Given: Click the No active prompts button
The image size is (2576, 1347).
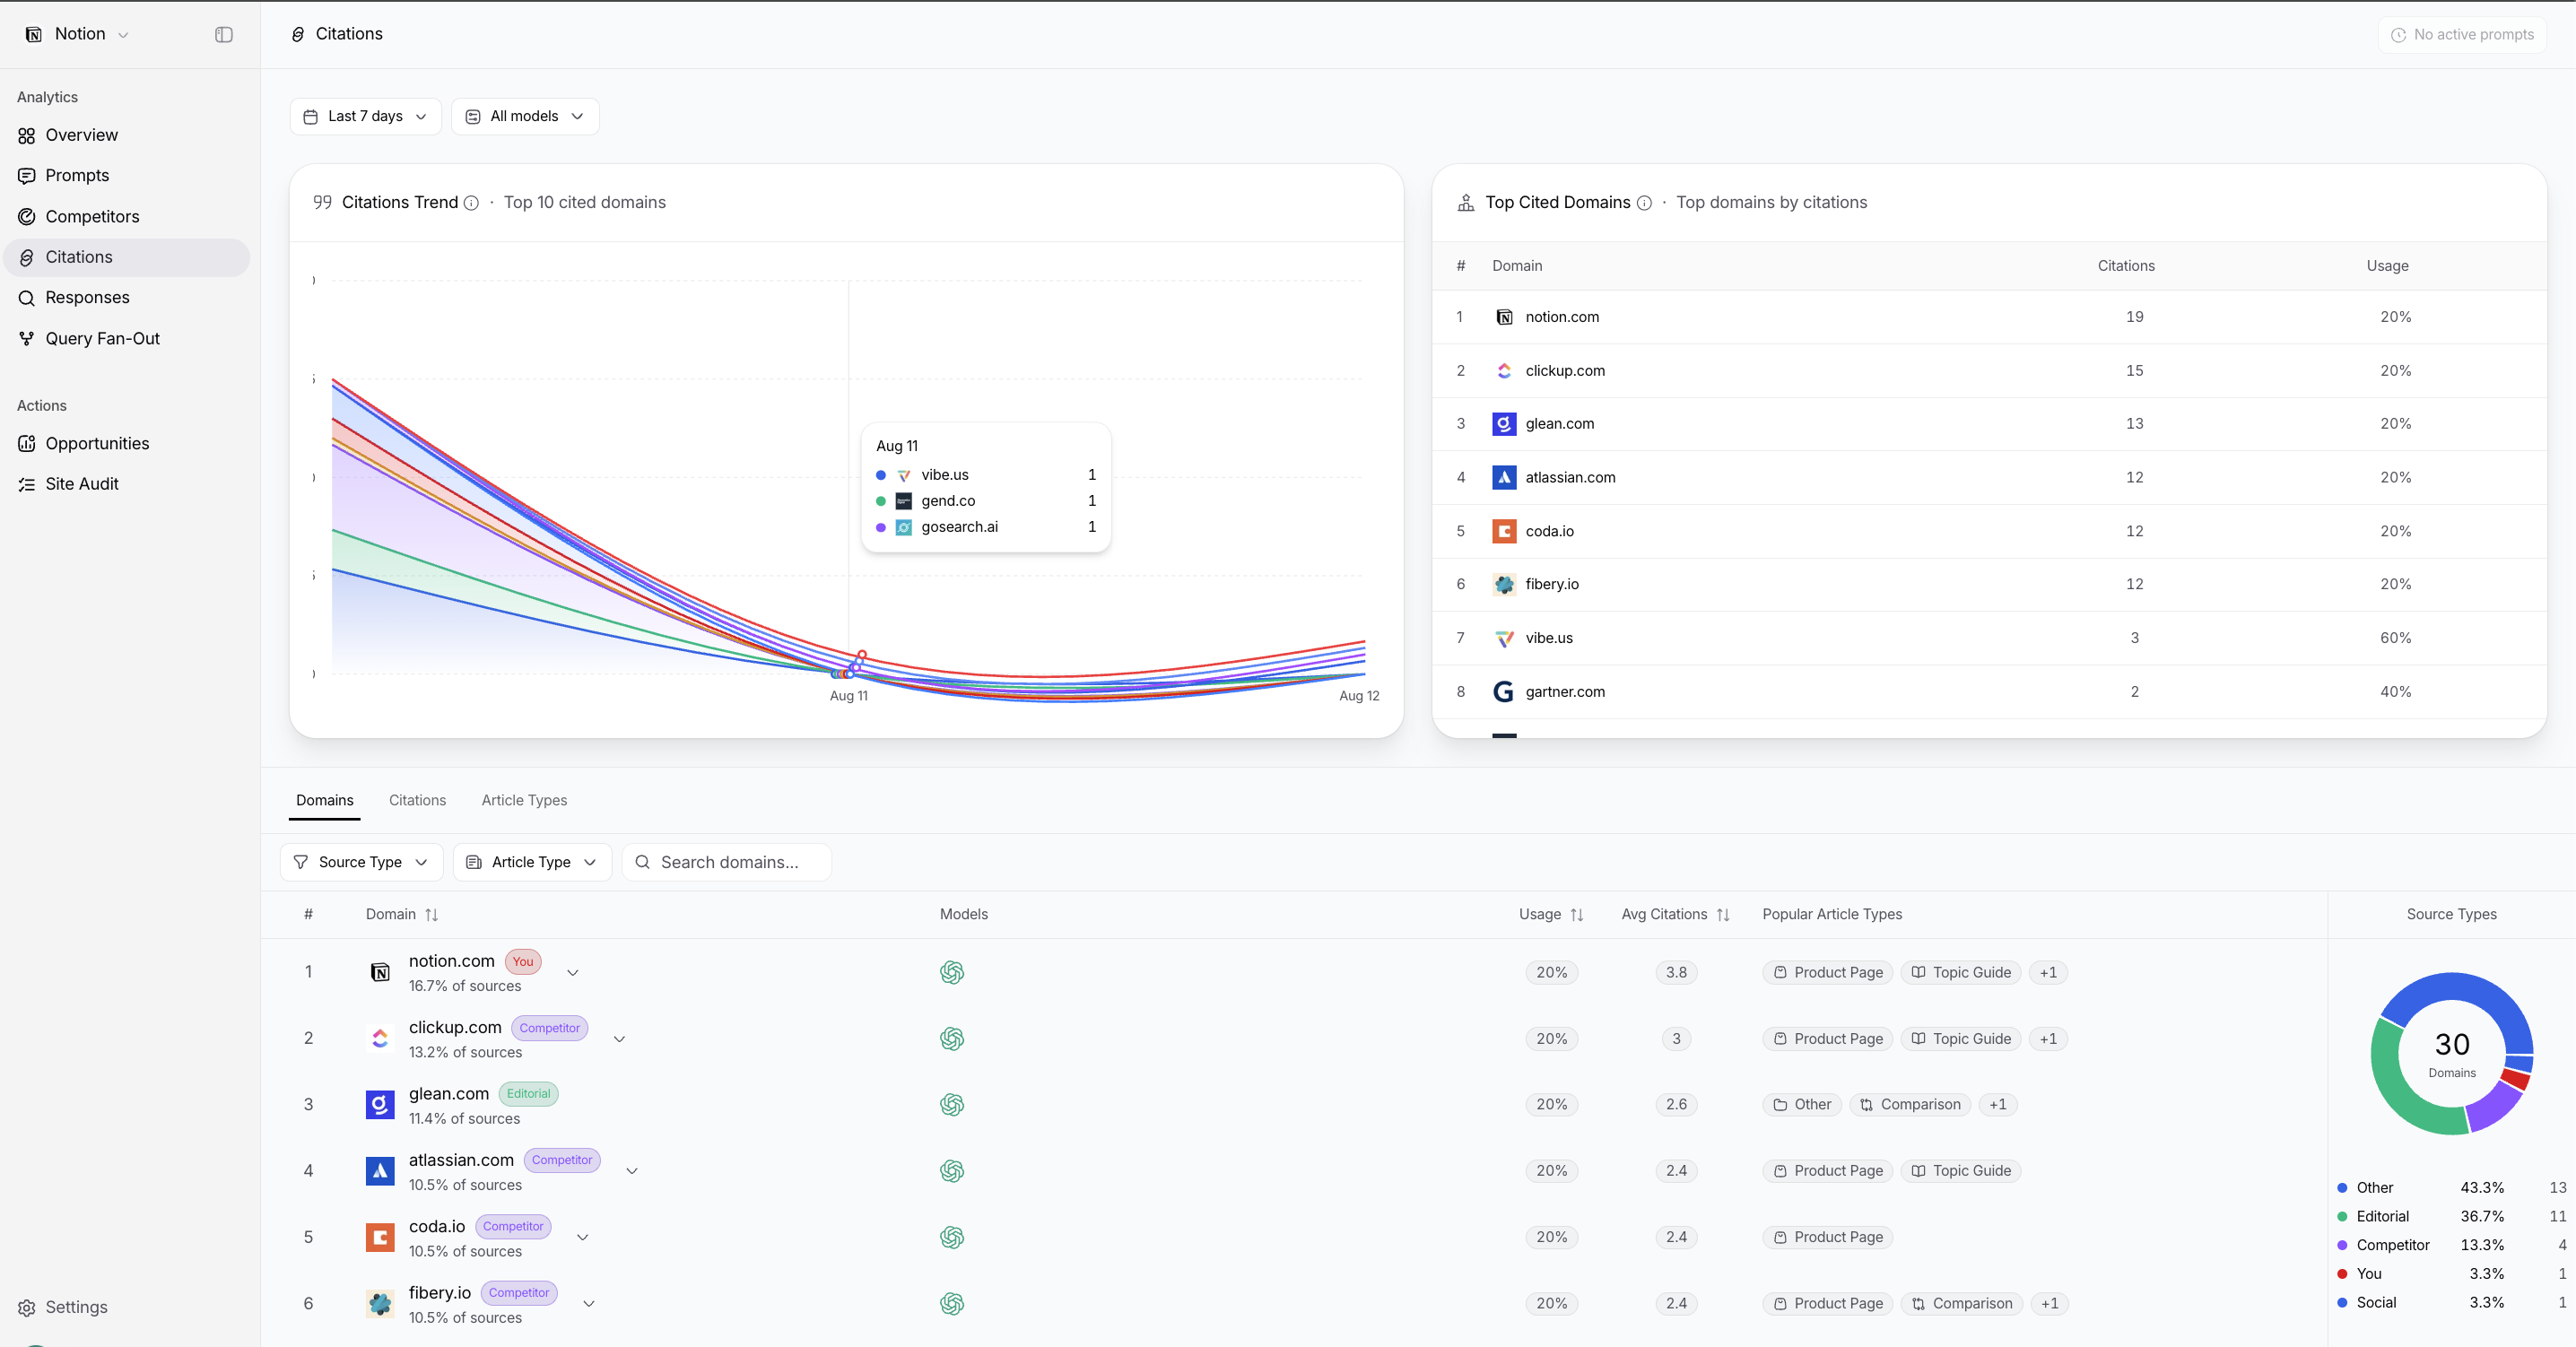Looking at the screenshot, I should pos(2462,34).
